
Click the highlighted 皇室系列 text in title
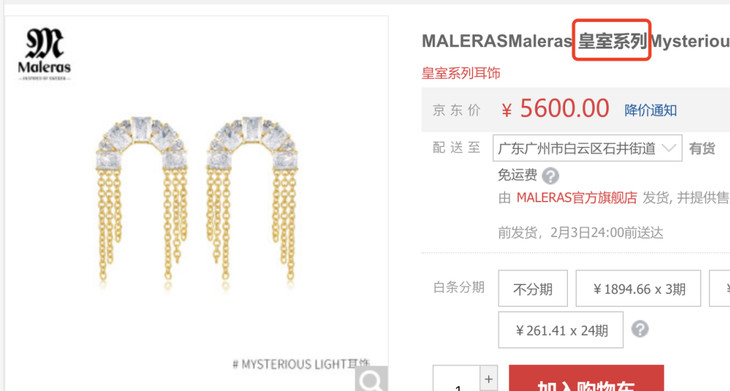click(611, 41)
